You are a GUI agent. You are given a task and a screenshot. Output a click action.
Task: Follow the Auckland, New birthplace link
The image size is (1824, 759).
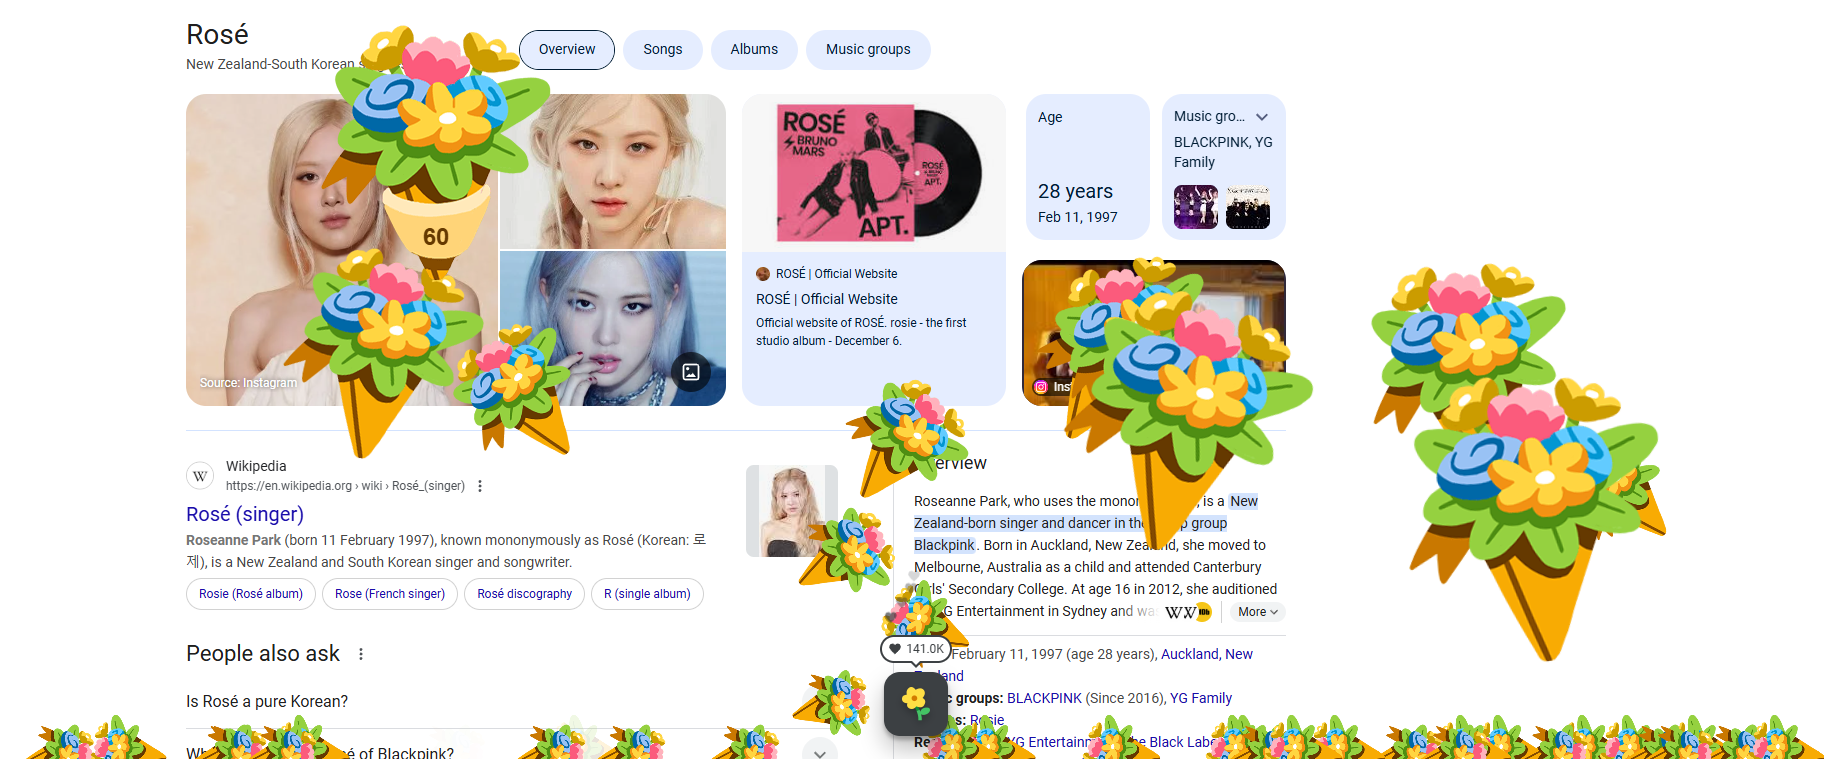(x=1207, y=654)
